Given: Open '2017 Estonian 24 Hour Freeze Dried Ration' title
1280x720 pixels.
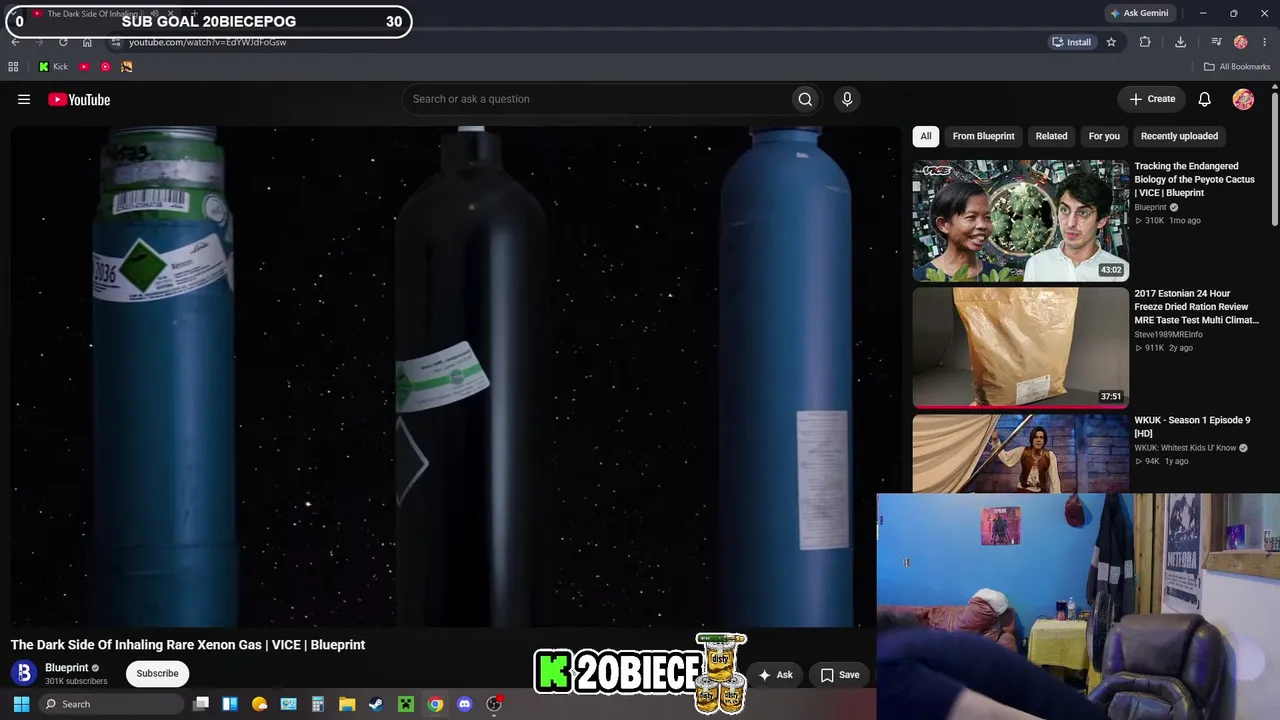Looking at the screenshot, I should click(x=1196, y=307).
